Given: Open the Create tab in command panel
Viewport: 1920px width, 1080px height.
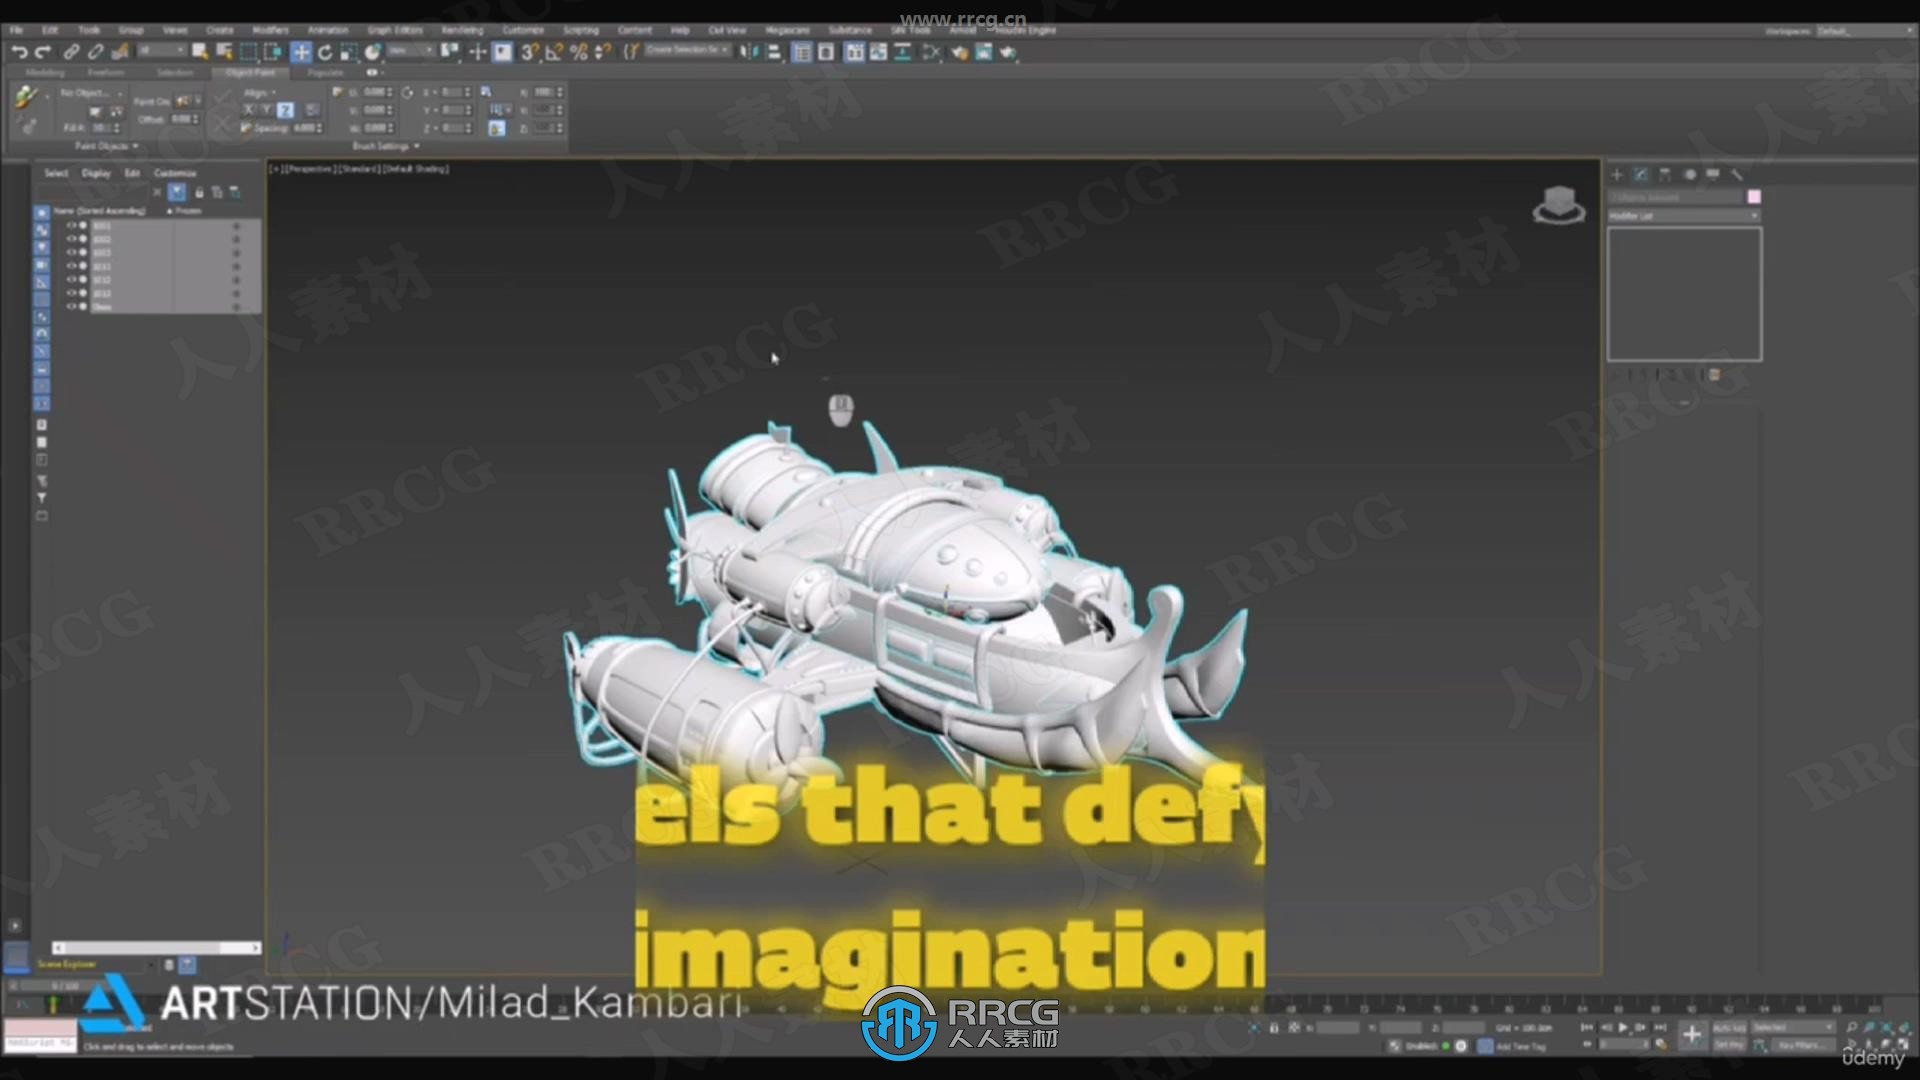Looking at the screenshot, I should click(1617, 174).
